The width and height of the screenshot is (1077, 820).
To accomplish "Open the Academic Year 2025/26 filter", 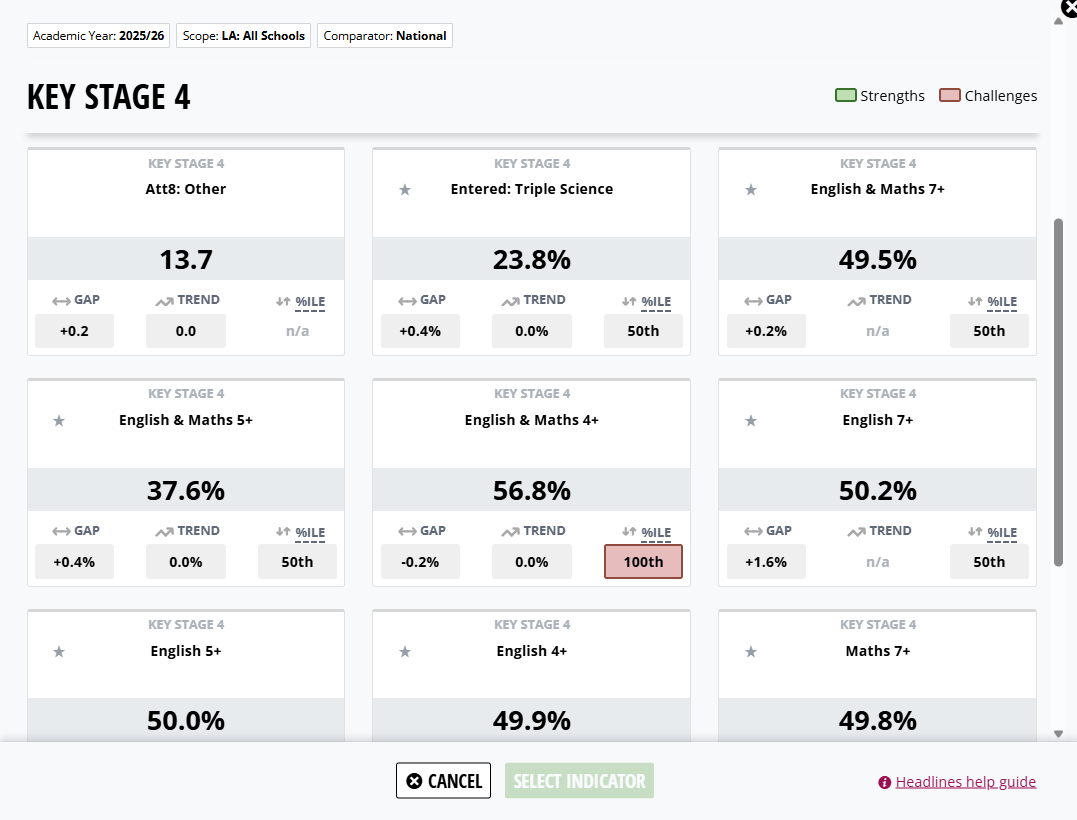I will pos(99,36).
